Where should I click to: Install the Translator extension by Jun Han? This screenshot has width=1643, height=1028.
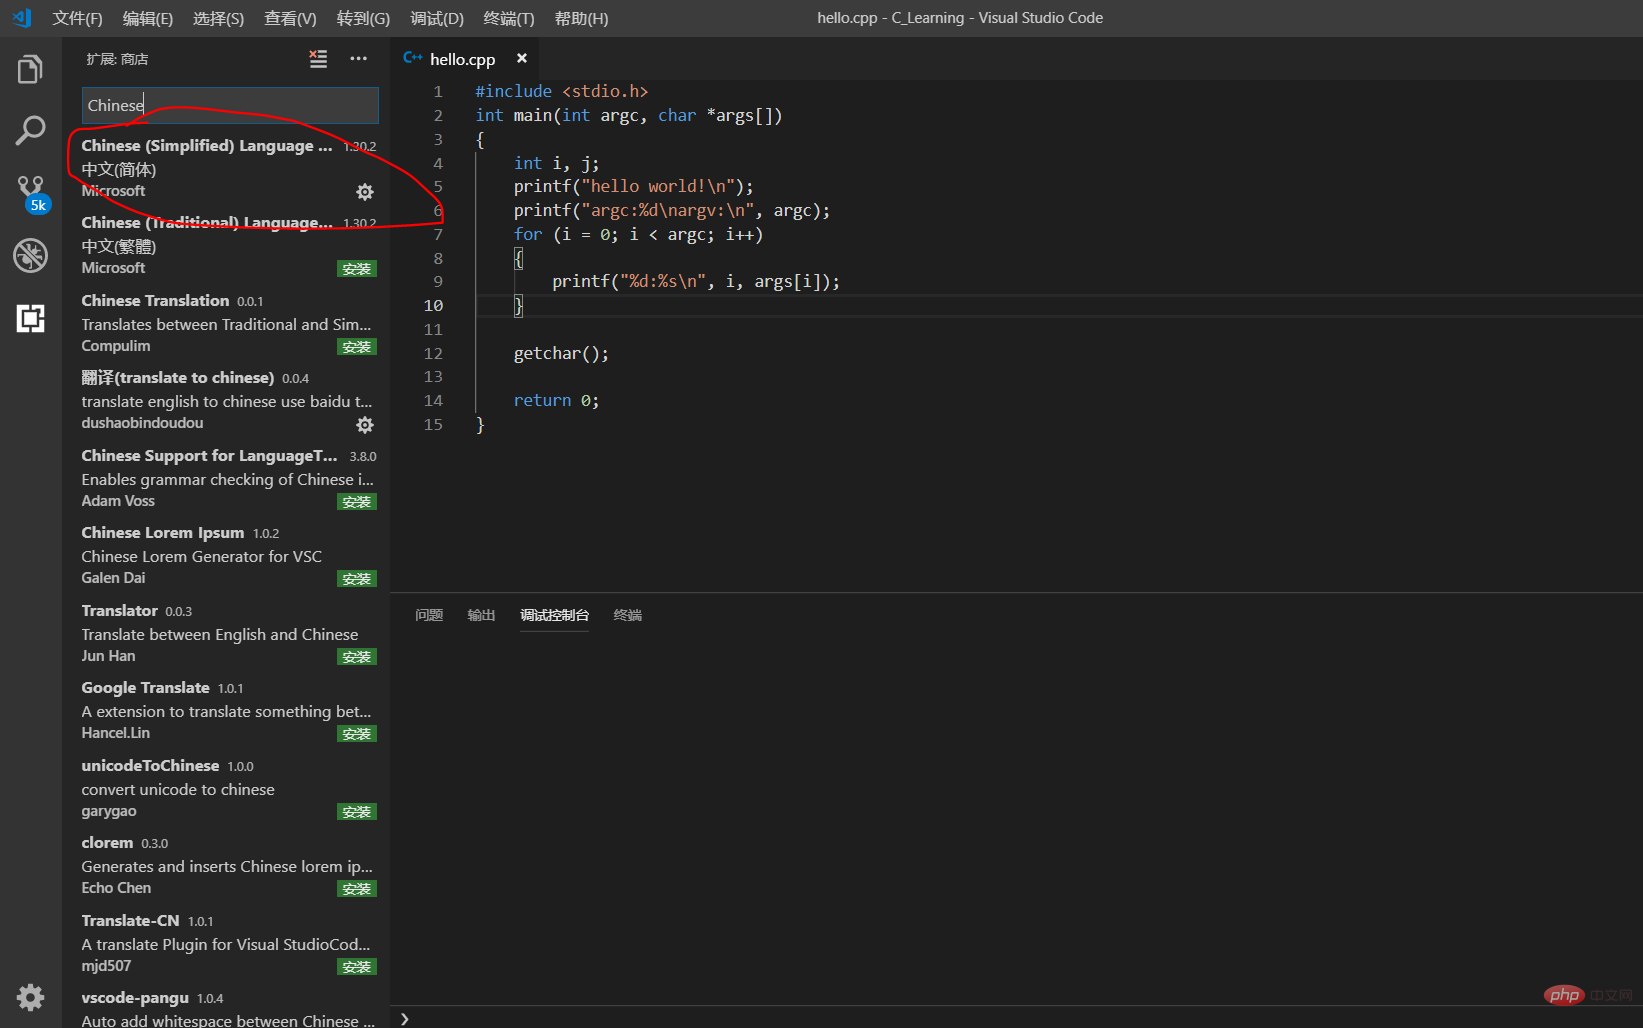357,657
